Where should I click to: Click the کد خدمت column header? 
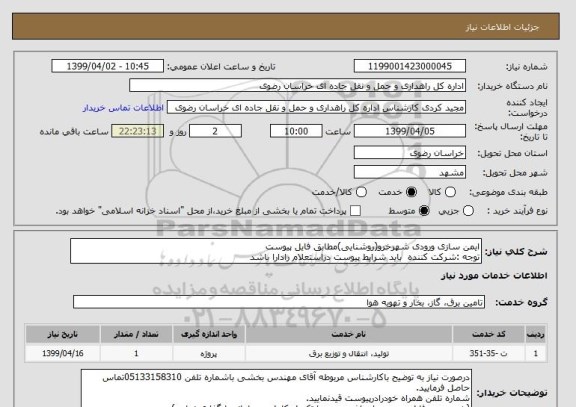point(489,334)
